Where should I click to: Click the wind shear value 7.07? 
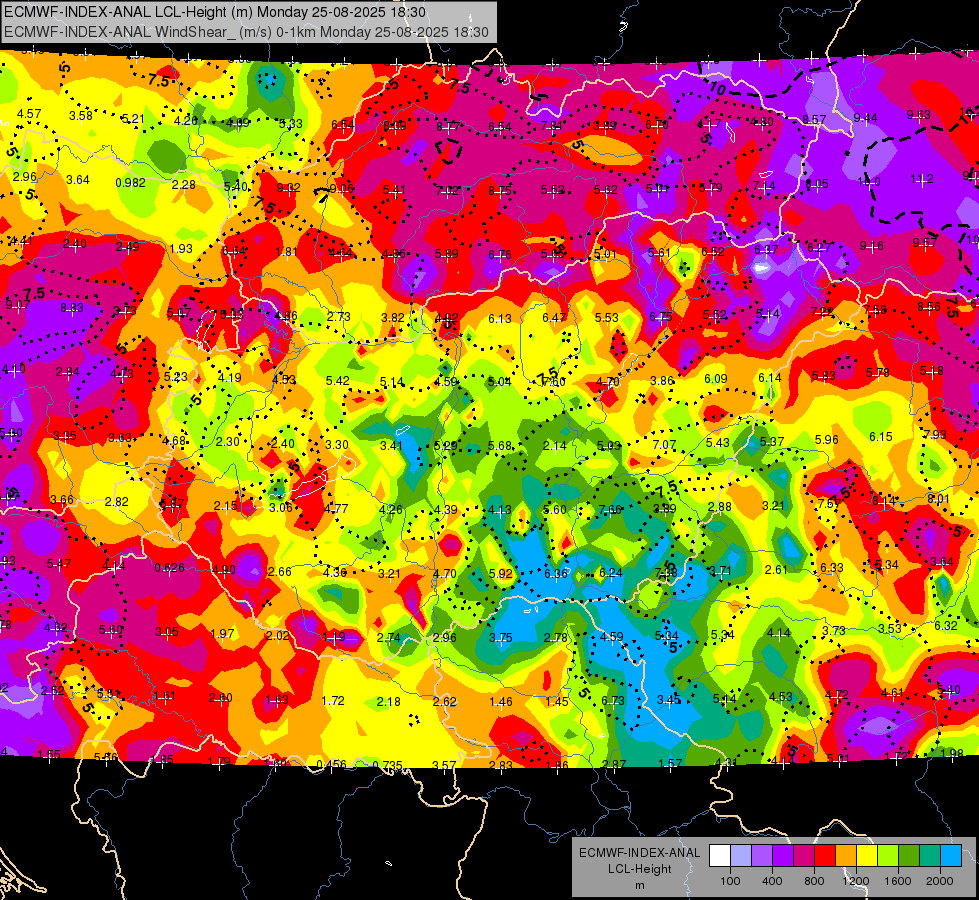[664, 444]
